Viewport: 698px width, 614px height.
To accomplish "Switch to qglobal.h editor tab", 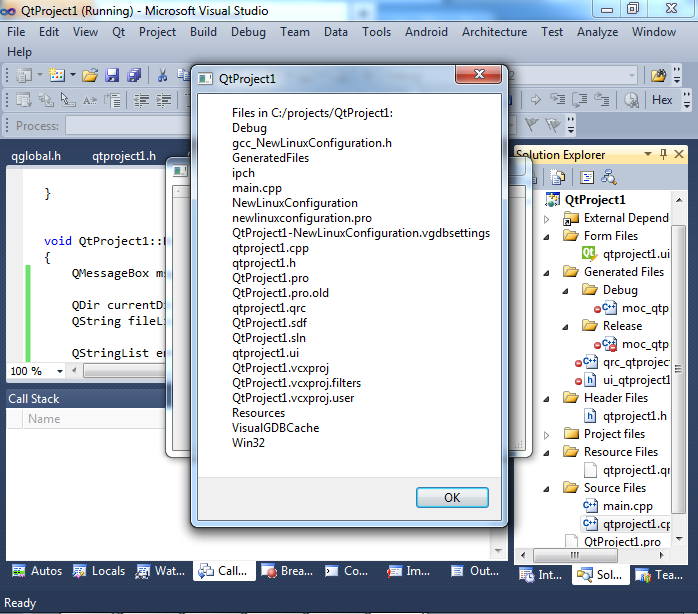I will pos(36,156).
